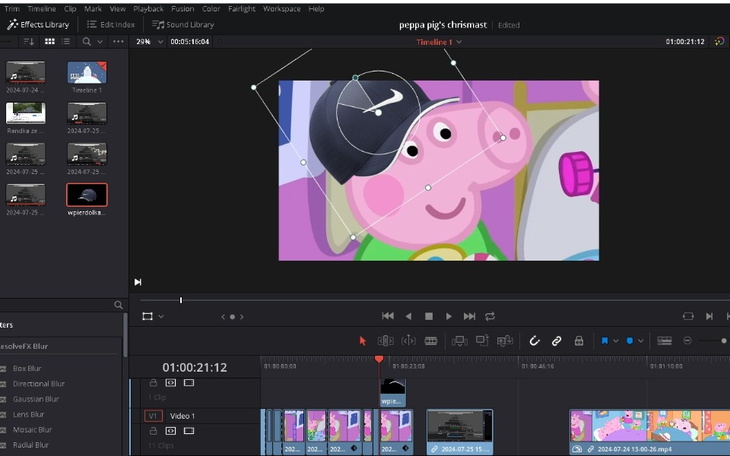The height and width of the screenshot is (456, 730).
Task: Expand the Transform tool dropdown arrow
Action: pyautogui.click(x=161, y=317)
